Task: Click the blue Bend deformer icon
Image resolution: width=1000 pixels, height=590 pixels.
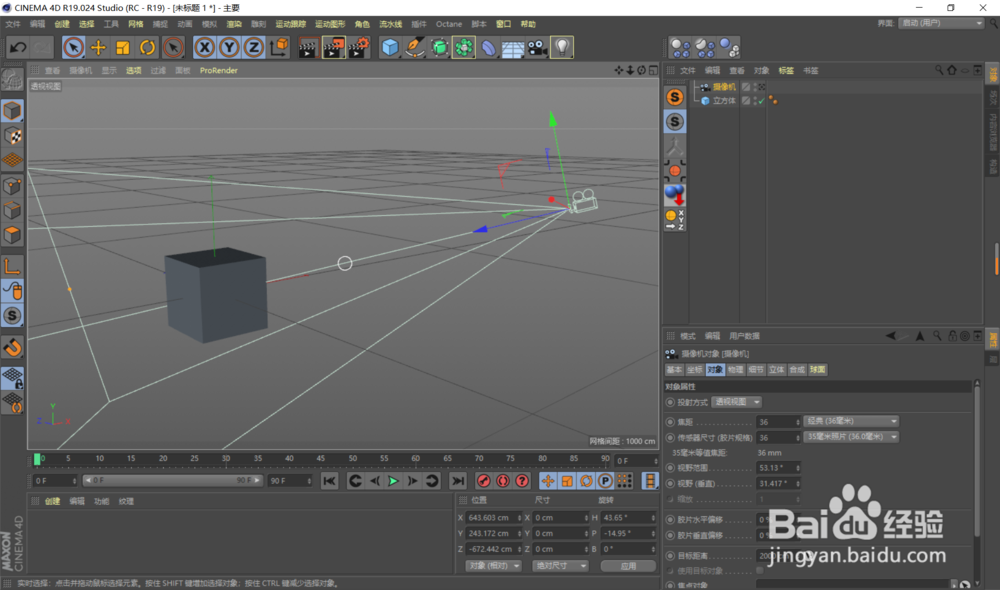Action: click(x=489, y=48)
